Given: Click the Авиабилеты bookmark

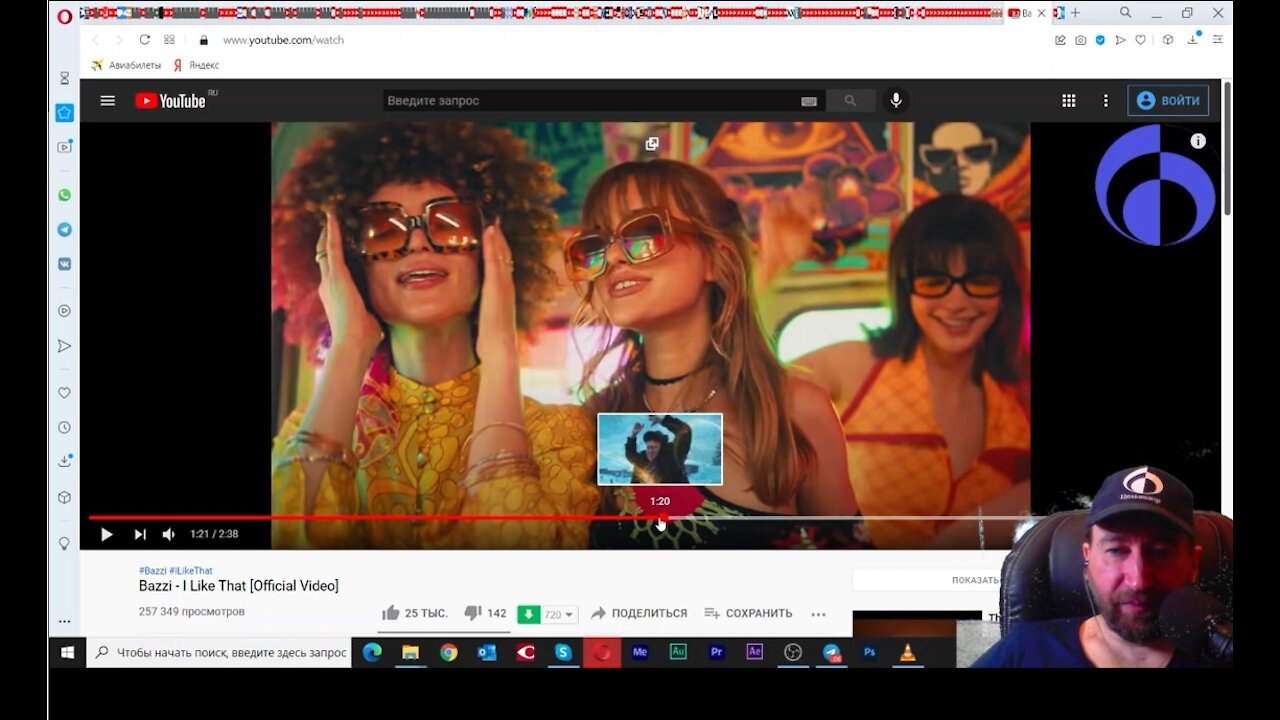Looking at the screenshot, I should click(x=126, y=65).
